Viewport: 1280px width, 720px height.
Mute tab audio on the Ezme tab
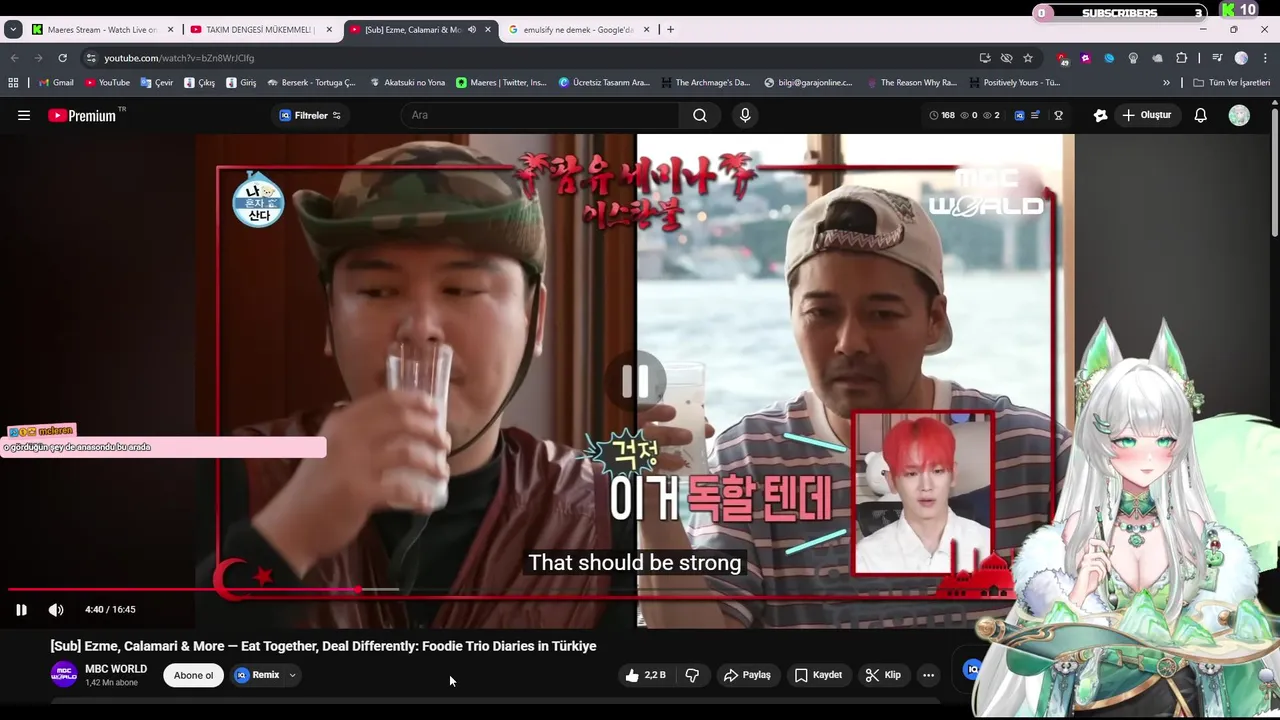point(472,30)
